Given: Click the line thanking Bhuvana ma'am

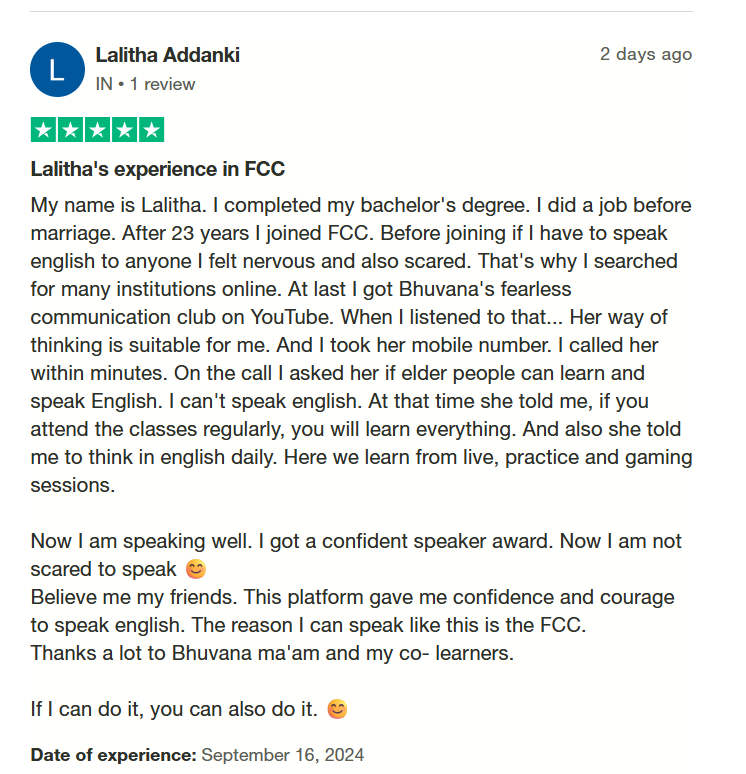Looking at the screenshot, I should pos(272,653).
